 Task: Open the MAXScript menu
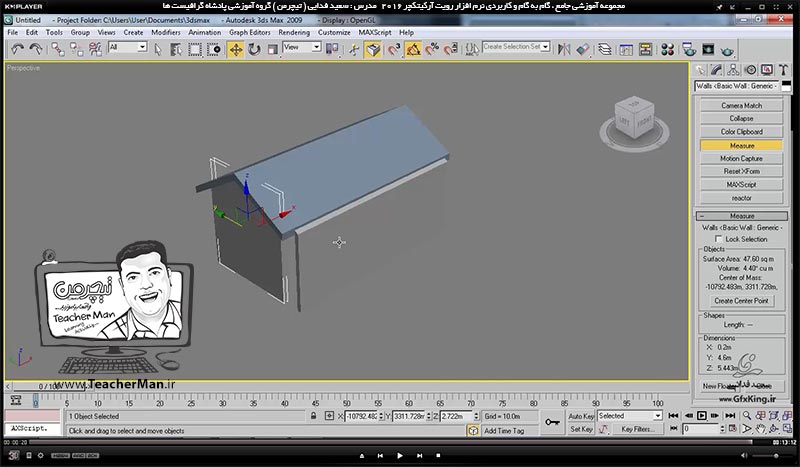(x=375, y=32)
